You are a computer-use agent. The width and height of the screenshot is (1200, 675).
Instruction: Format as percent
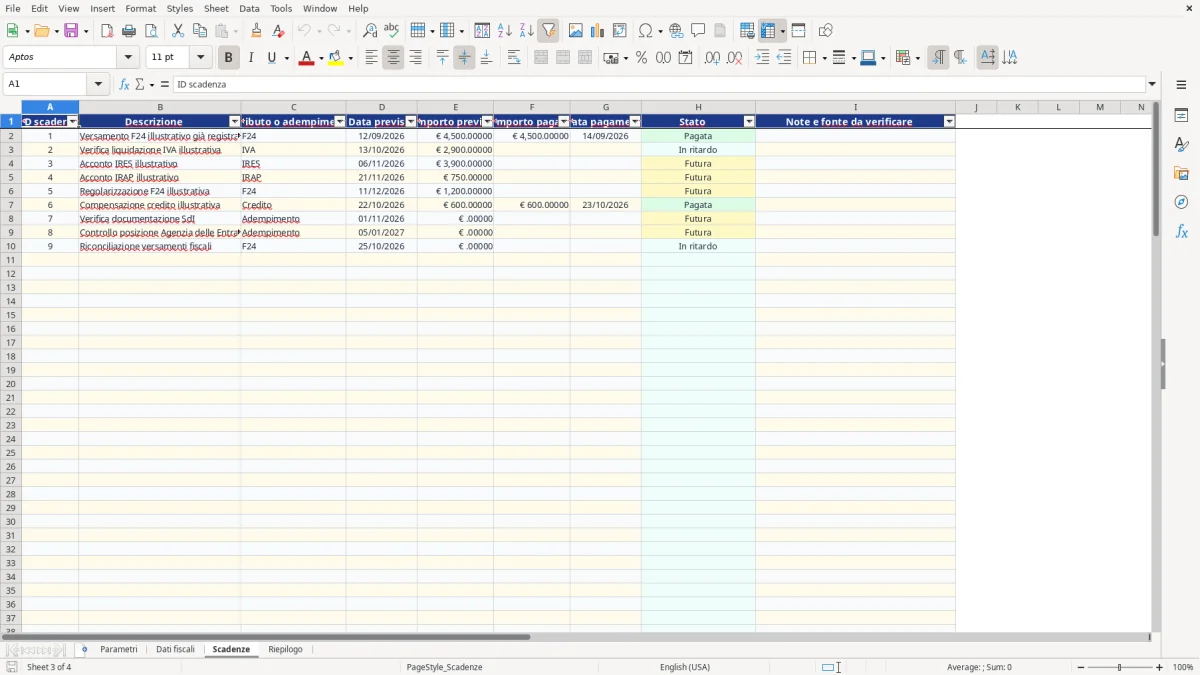click(641, 58)
